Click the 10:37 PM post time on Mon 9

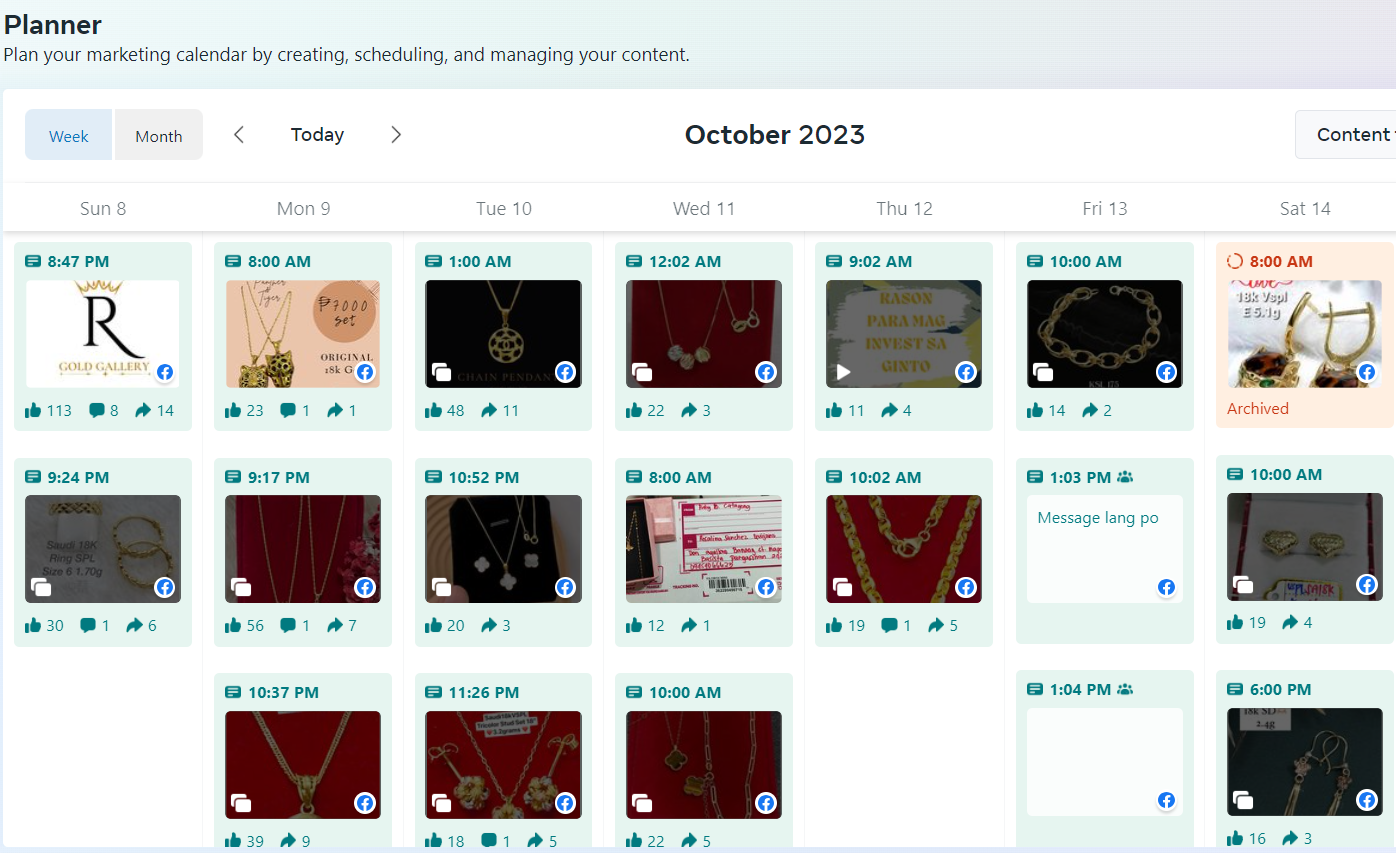(283, 692)
